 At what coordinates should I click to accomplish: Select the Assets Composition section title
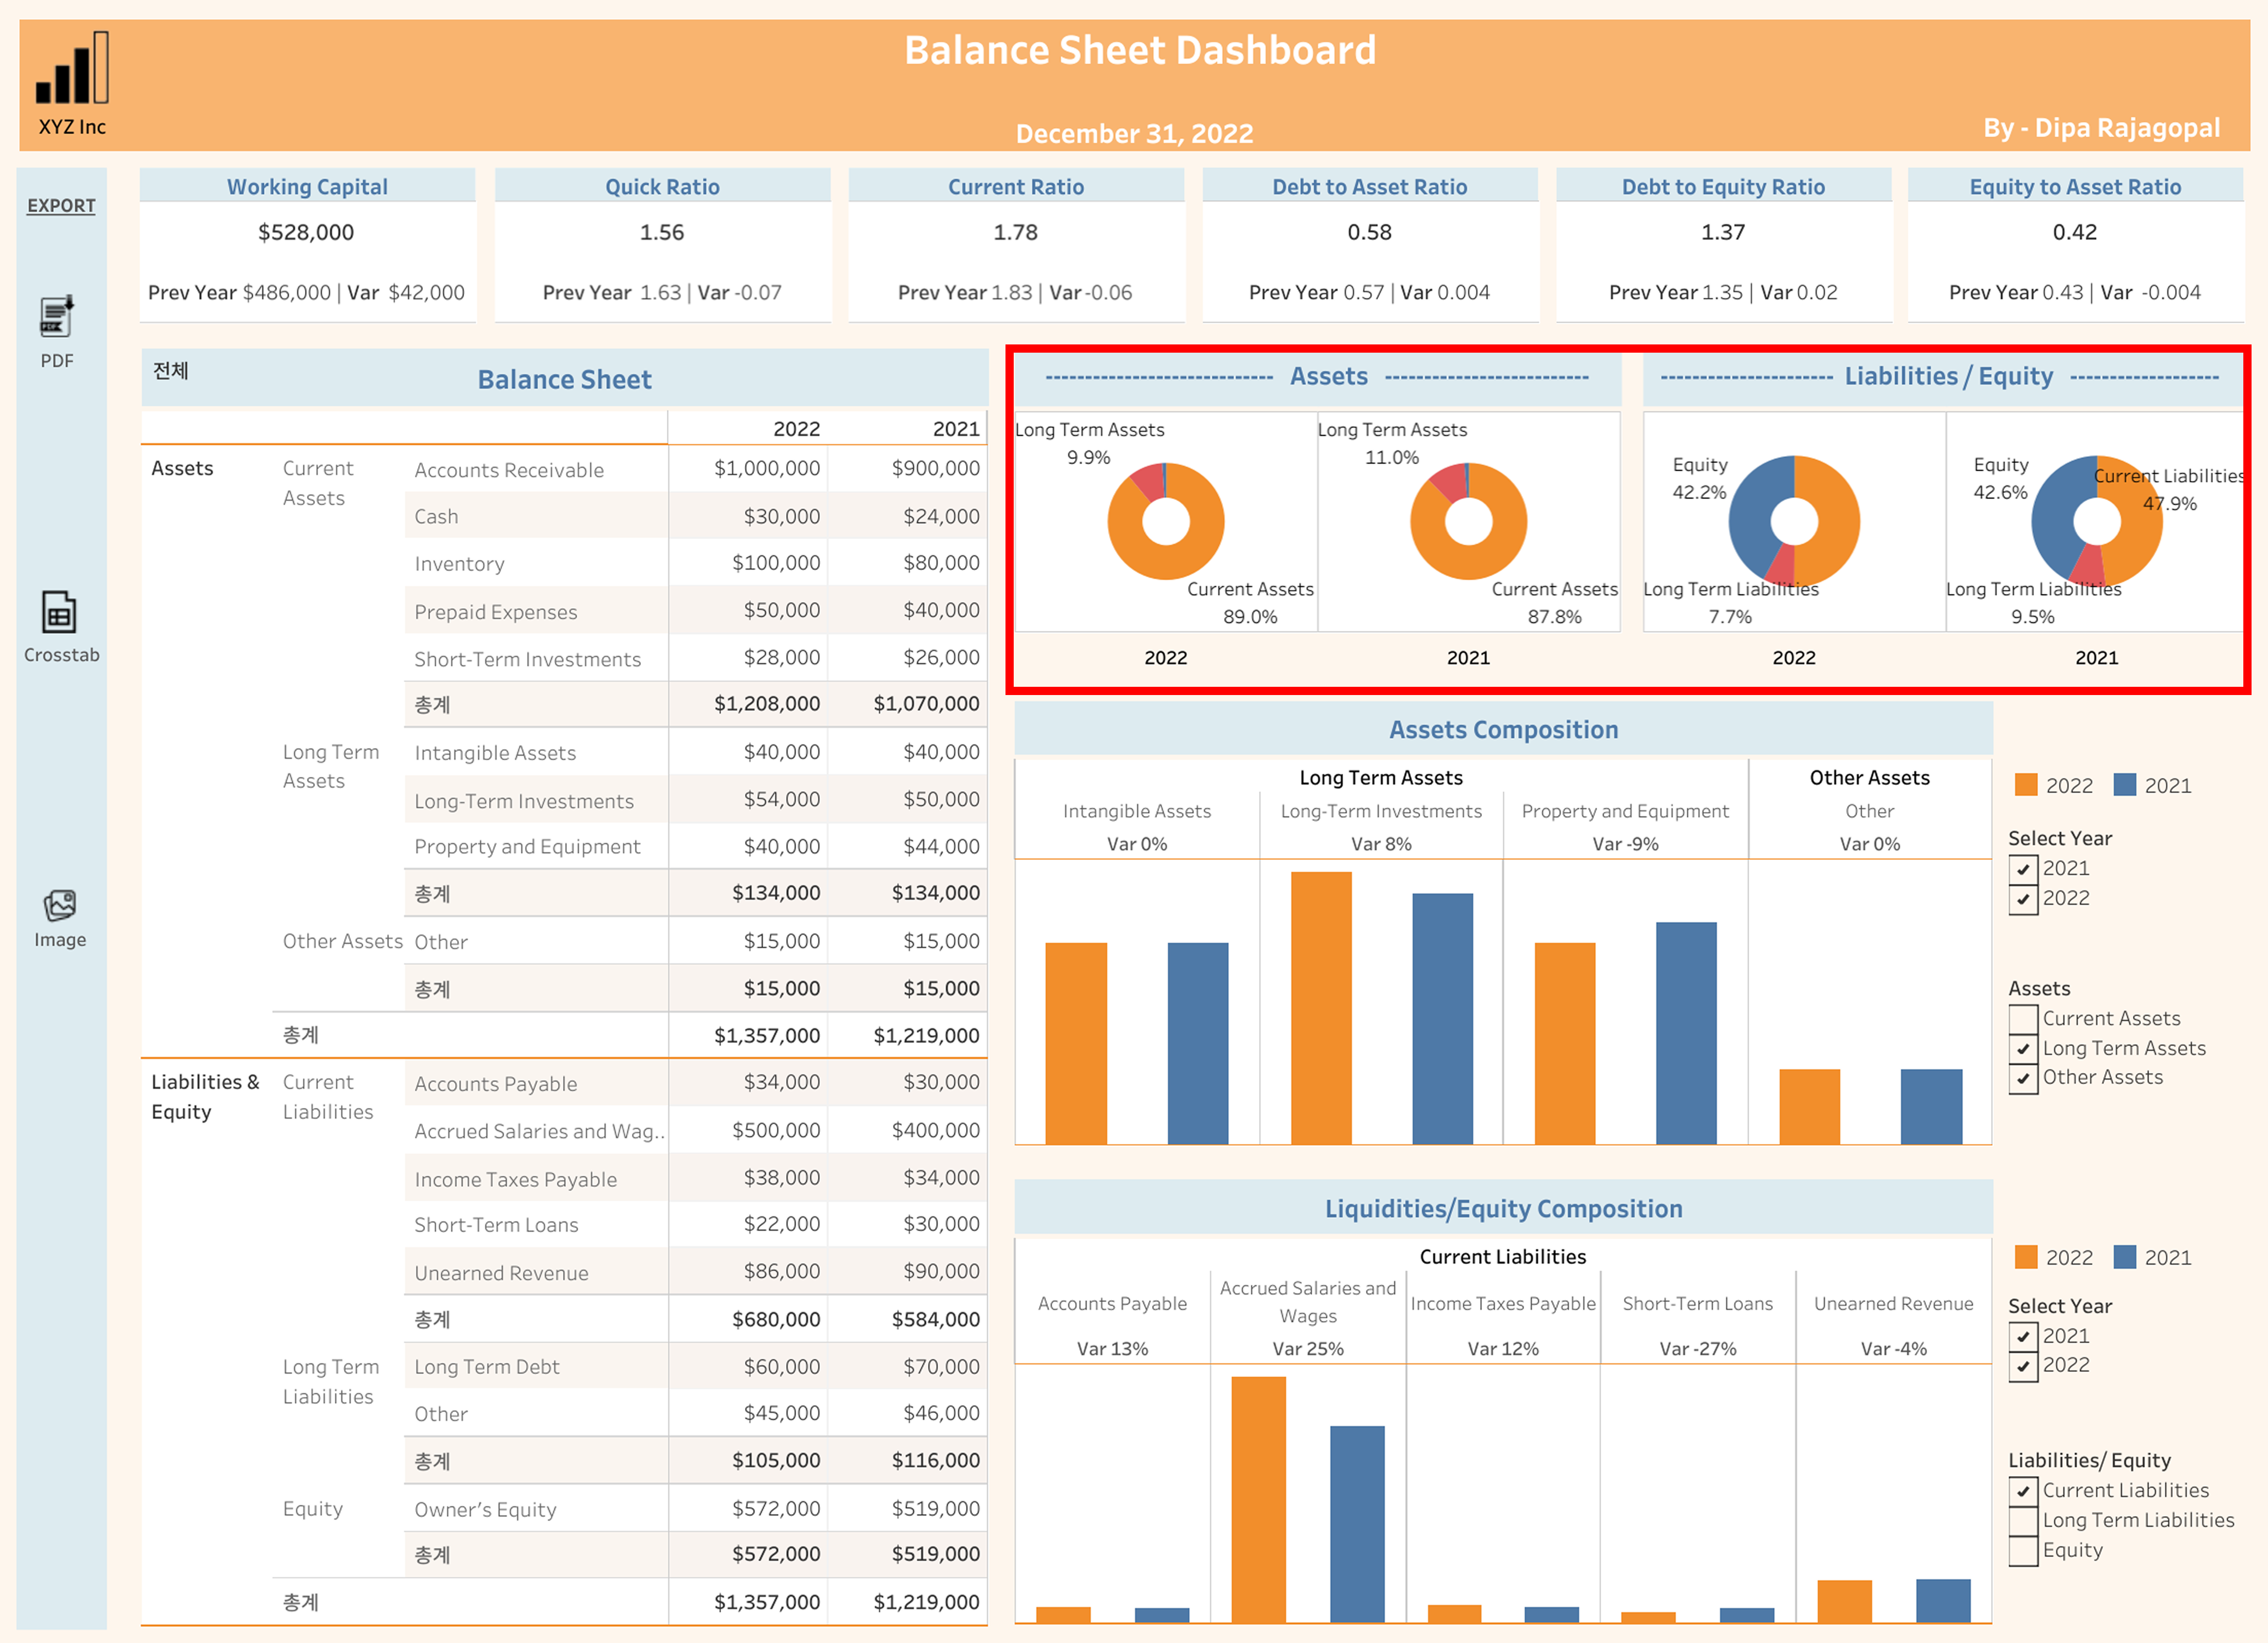(1503, 730)
